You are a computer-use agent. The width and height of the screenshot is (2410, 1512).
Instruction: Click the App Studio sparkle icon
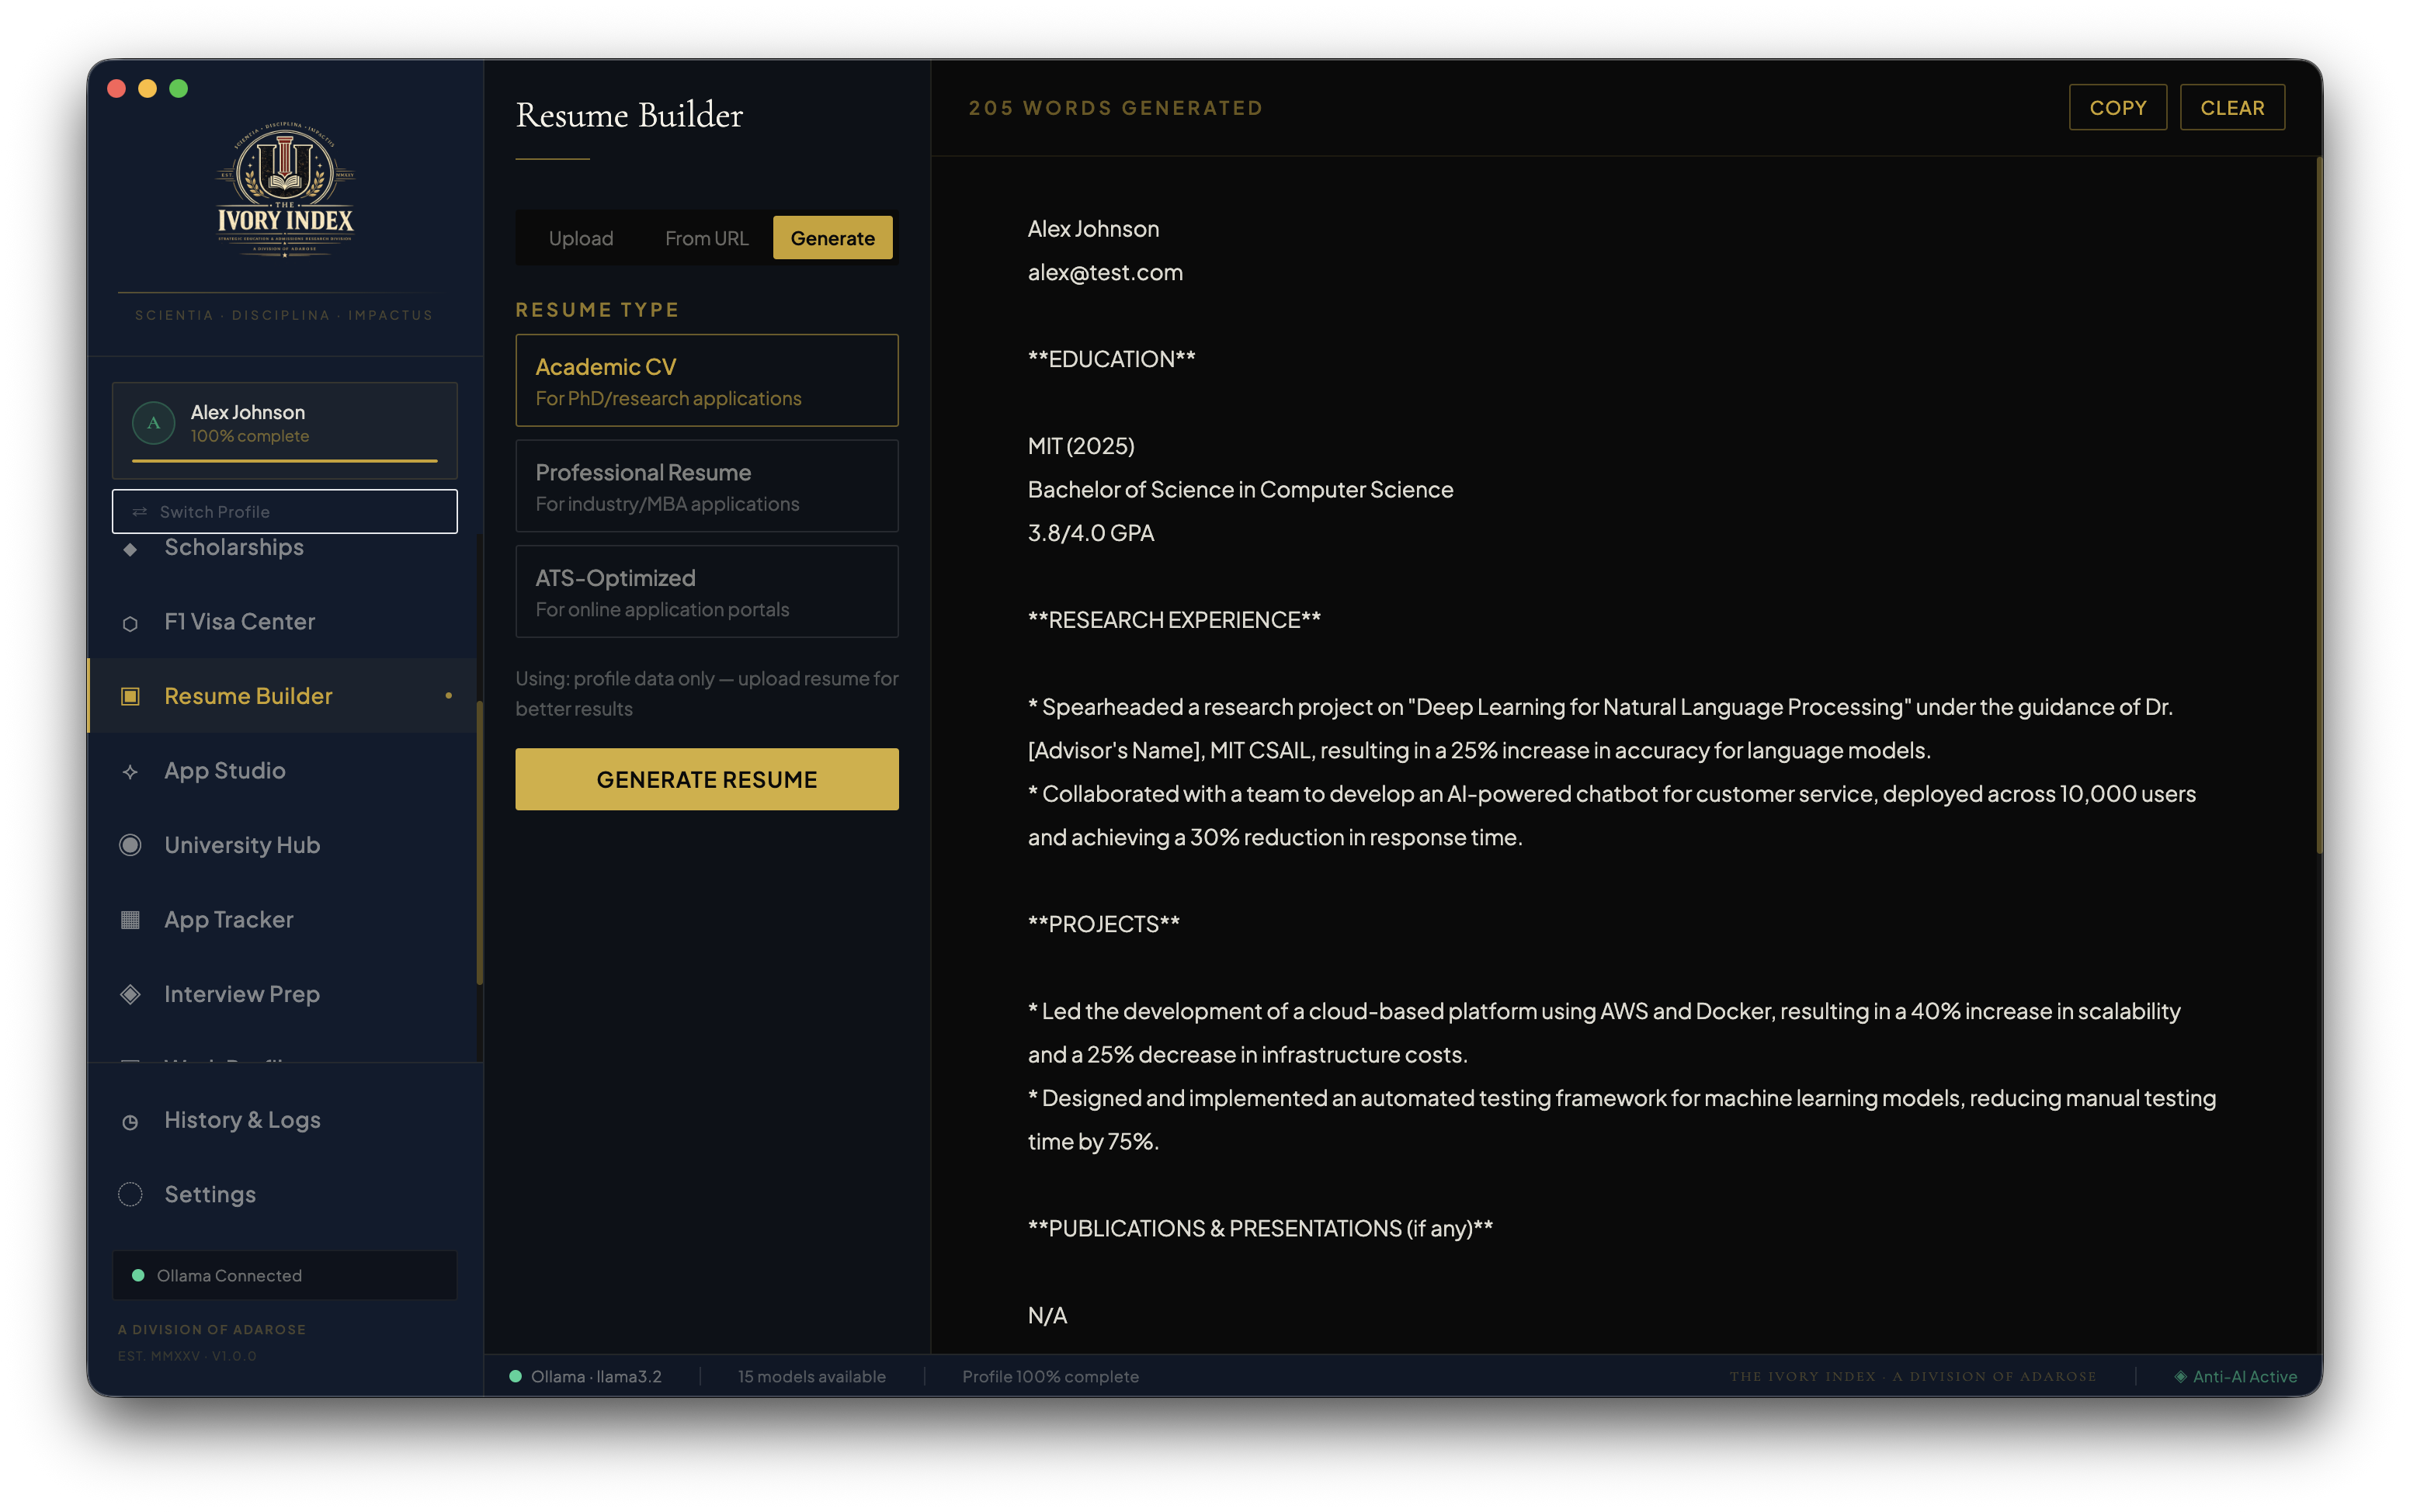130,771
